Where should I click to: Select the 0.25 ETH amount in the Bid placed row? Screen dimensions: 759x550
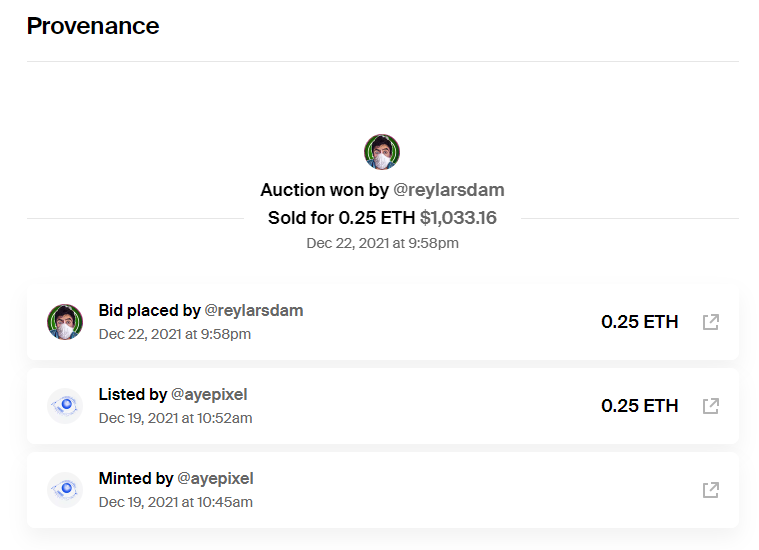639,322
